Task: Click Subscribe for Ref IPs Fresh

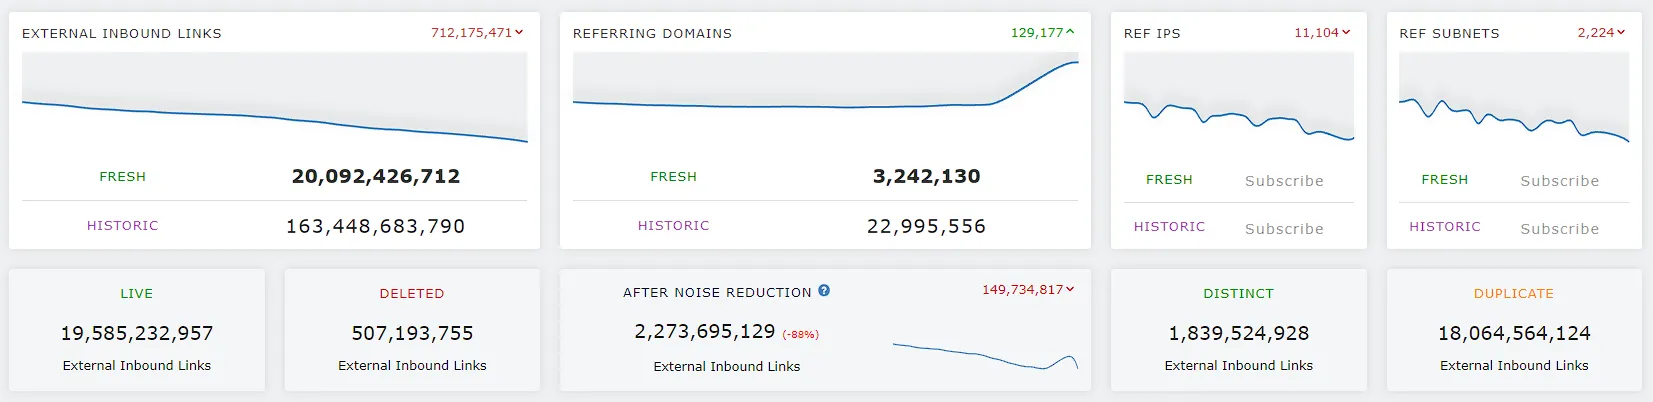Action: coord(1284,181)
